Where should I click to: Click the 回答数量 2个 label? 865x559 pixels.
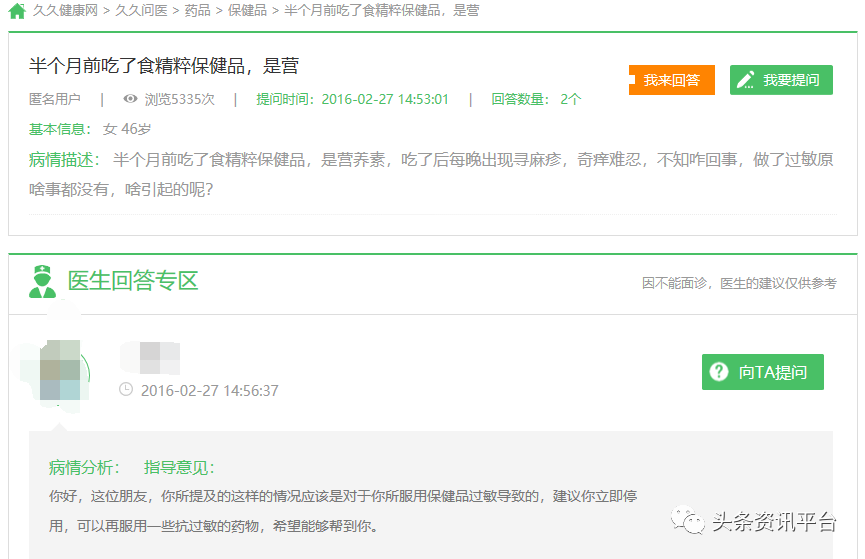coord(536,99)
